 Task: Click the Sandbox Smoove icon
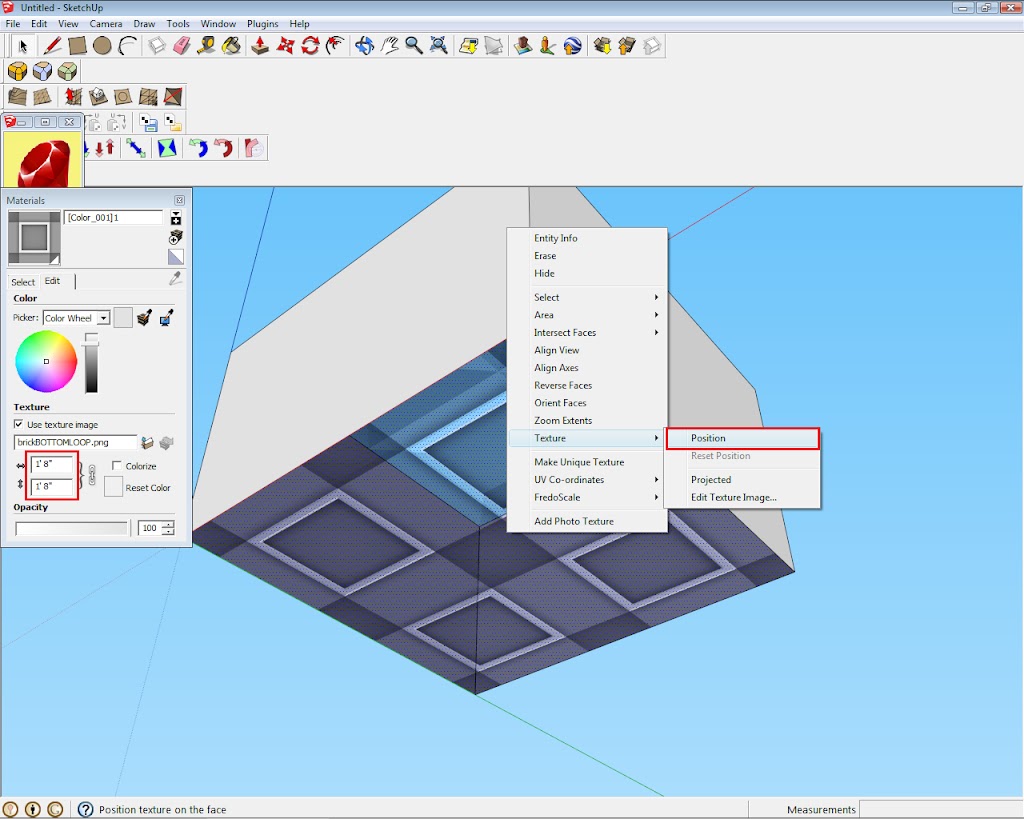pyautogui.click(x=73, y=97)
